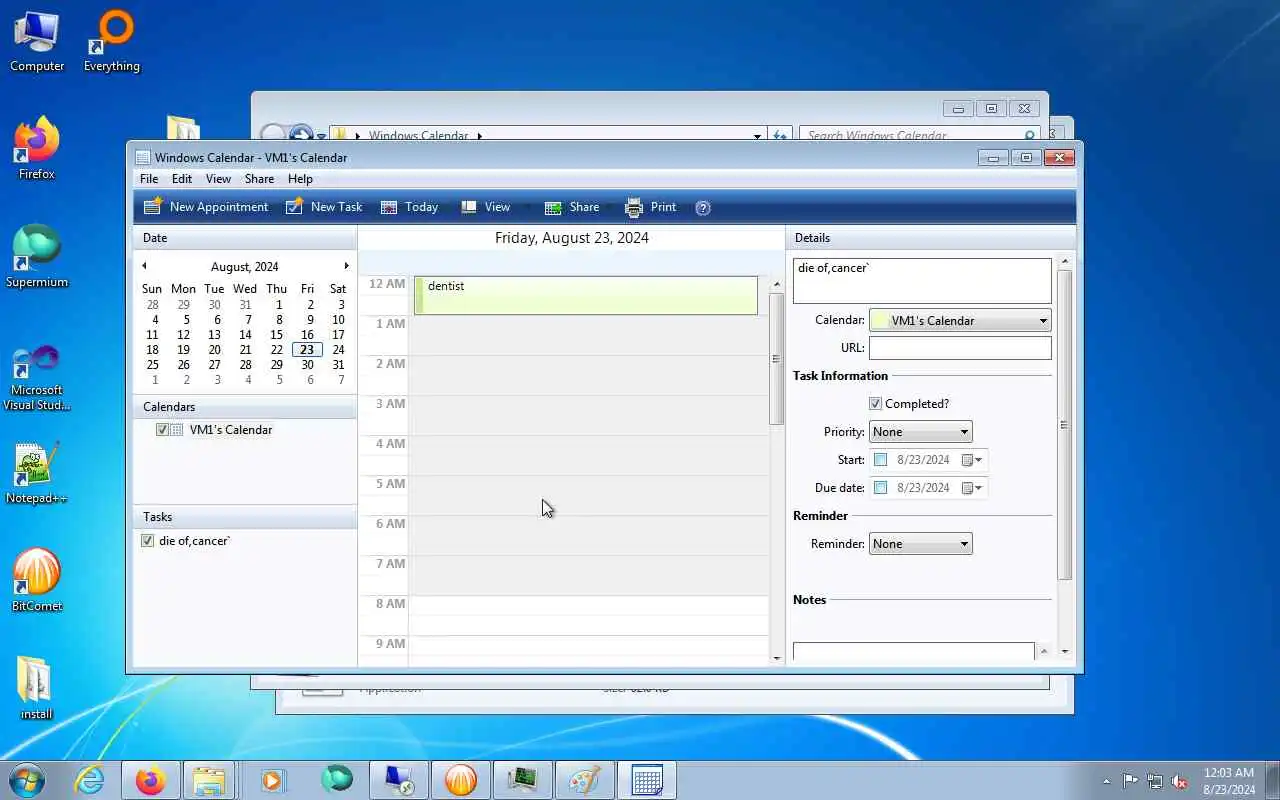Click the taskbar clock
This screenshot has width=1280, height=800.
pyautogui.click(x=1229, y=781)
